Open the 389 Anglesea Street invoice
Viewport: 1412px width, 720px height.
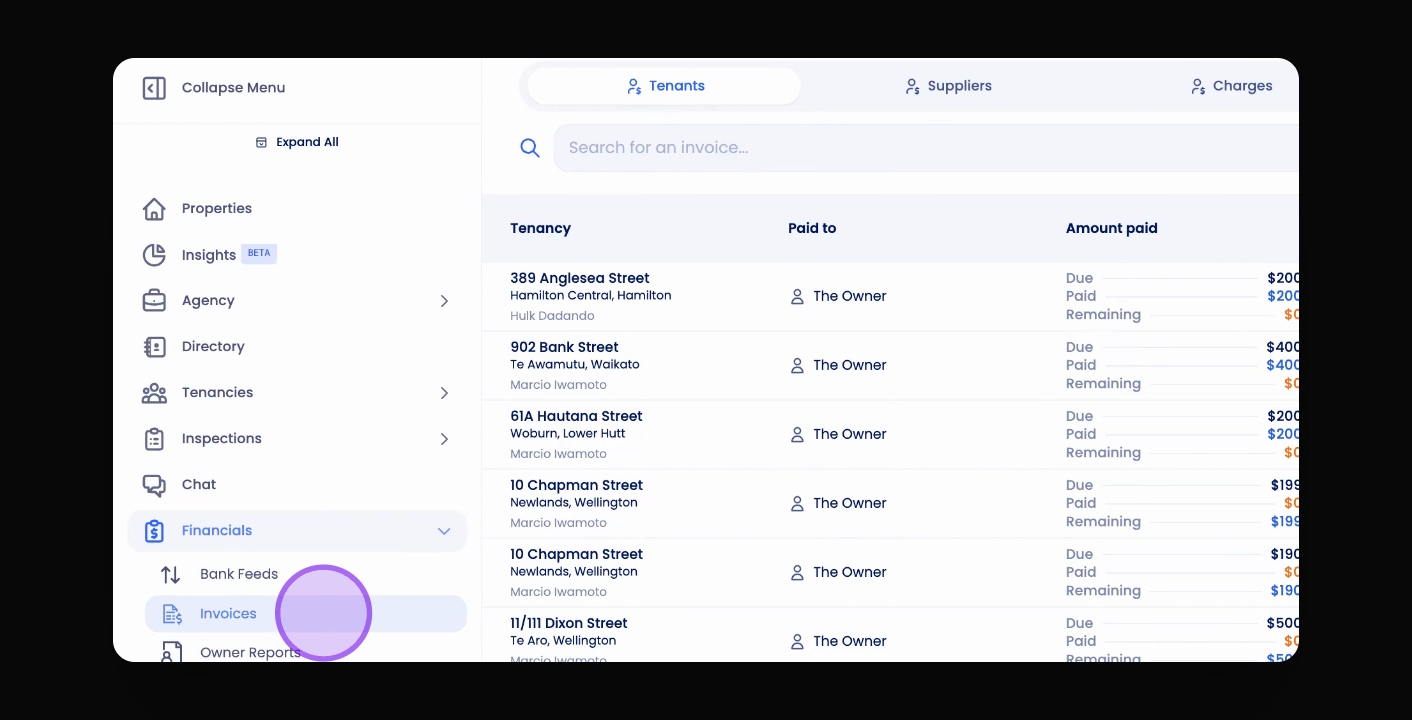580,278
